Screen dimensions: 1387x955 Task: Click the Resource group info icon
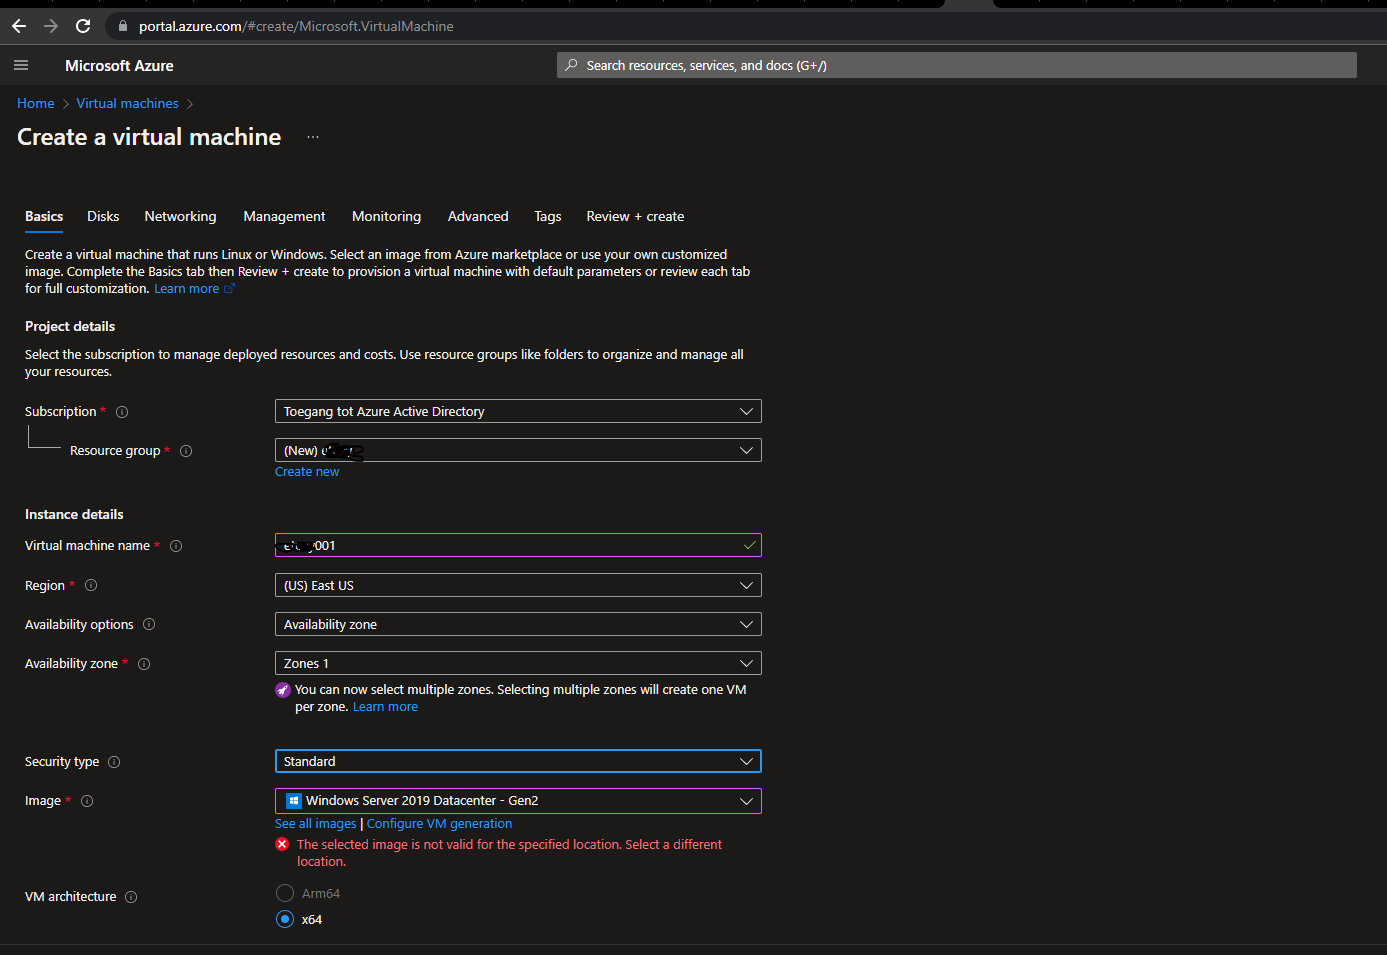(185, 450)
